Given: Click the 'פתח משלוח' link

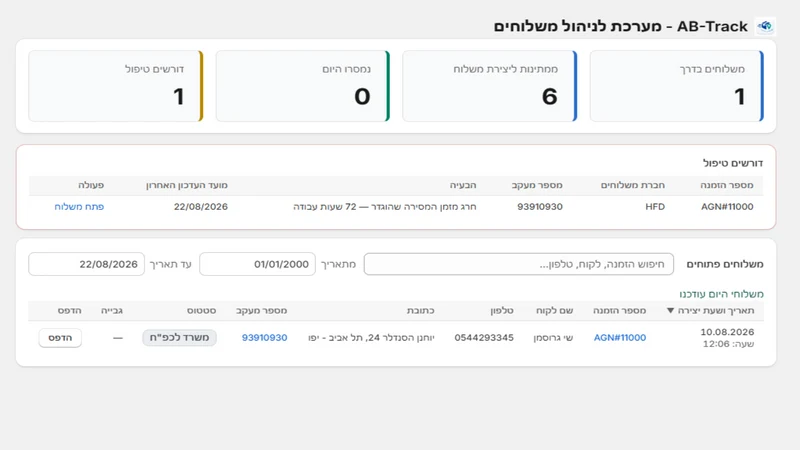Looking at the screenshot, I should [x=79, y=207].
